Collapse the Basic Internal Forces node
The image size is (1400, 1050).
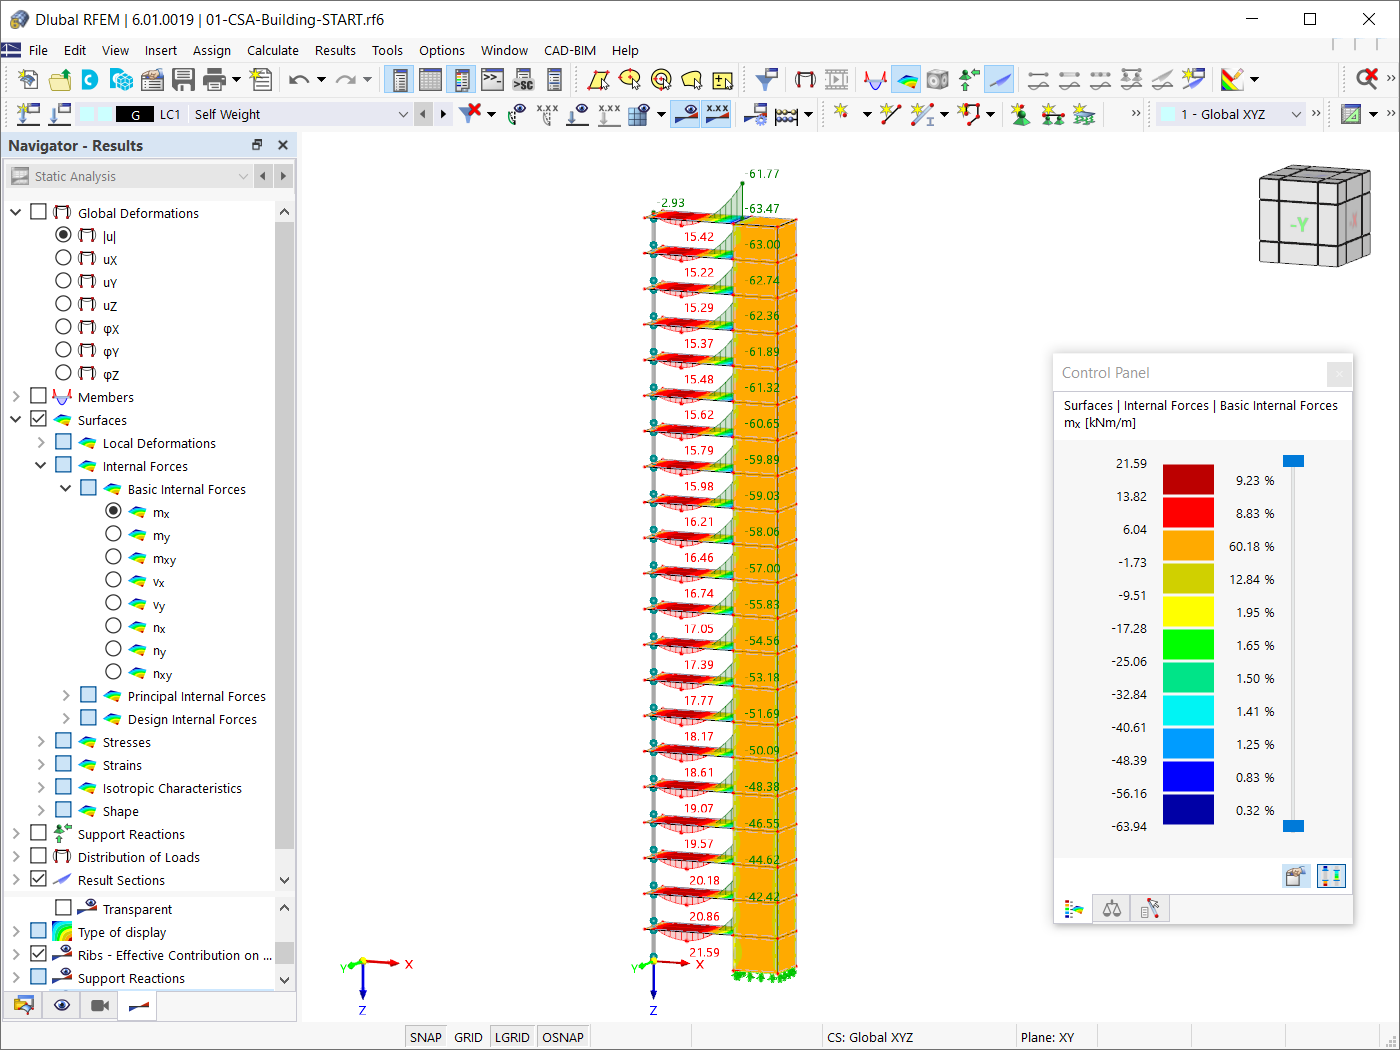click(65, 489)
